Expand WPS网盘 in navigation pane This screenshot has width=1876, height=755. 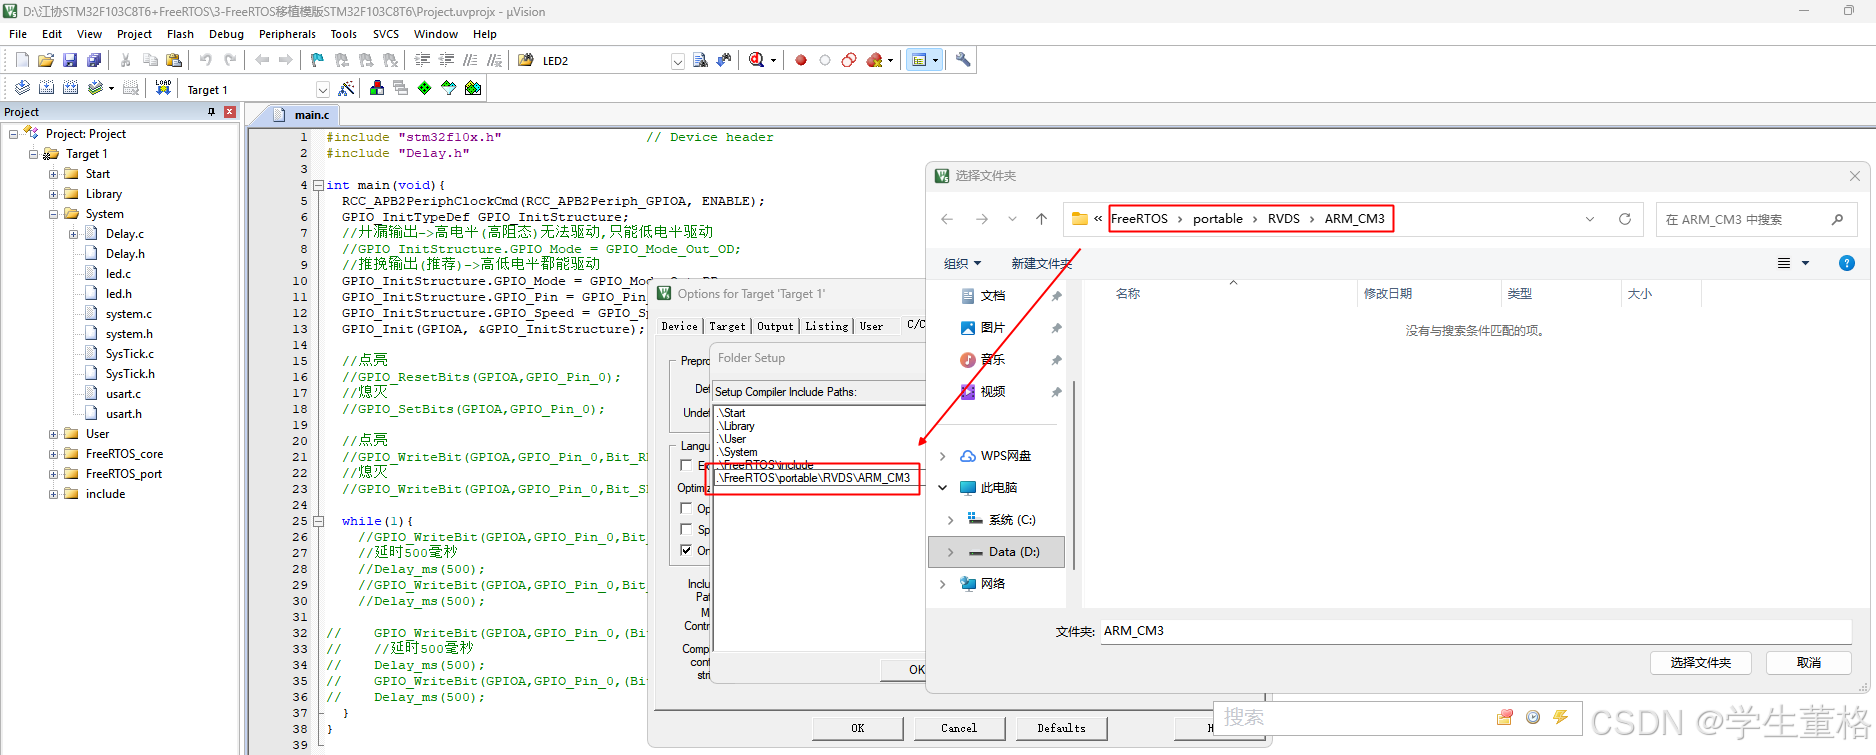tap(942, 456)
